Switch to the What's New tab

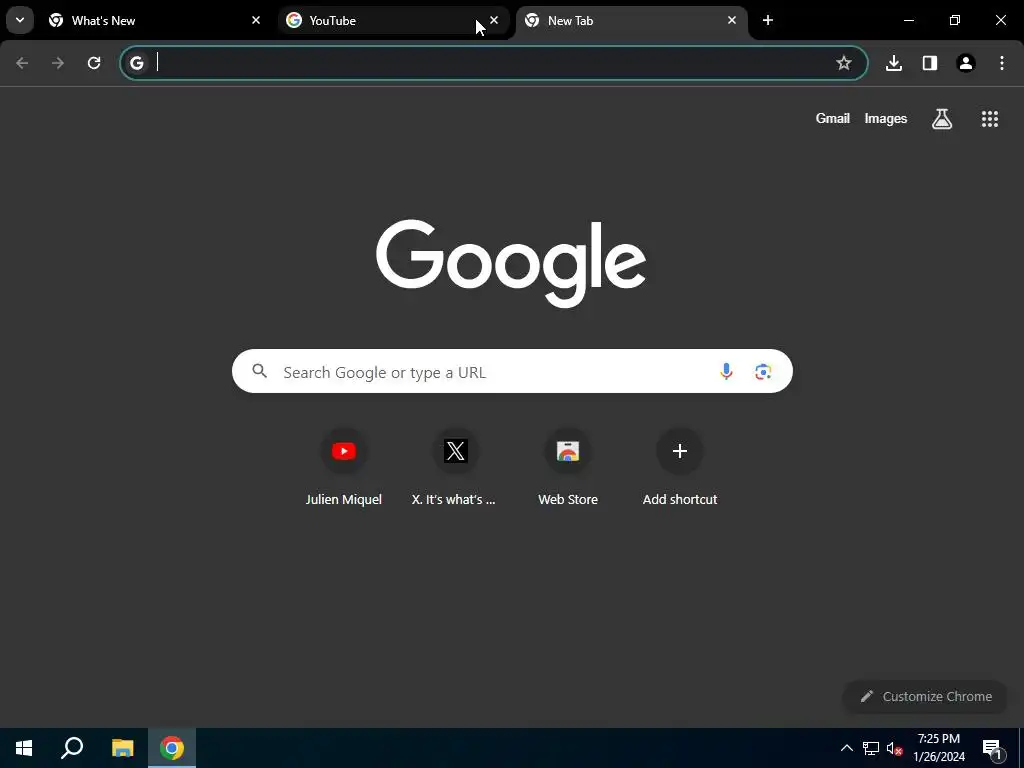coord(154,20)
